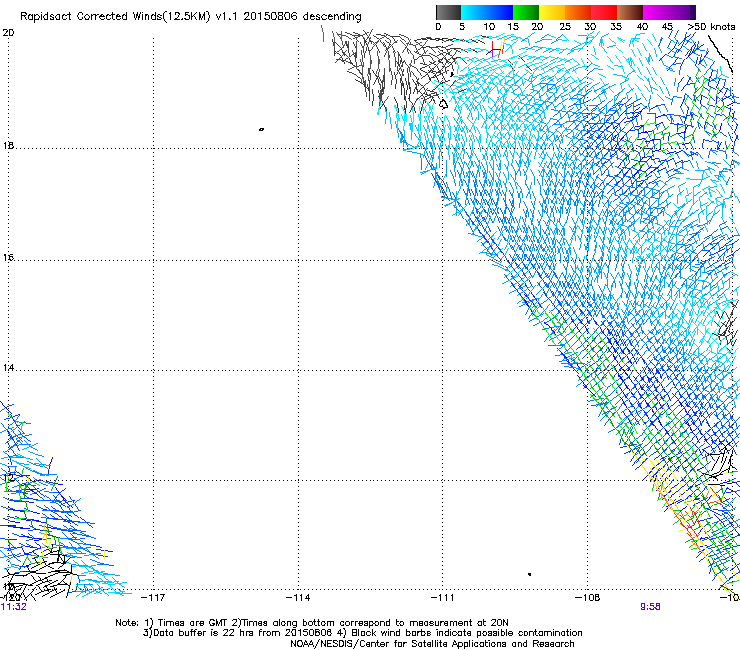Click 'Black wind barbs indicate possible contamination' note
This screenshot has height=650, width=740.
pyautogui.click(x=467, y=633)
